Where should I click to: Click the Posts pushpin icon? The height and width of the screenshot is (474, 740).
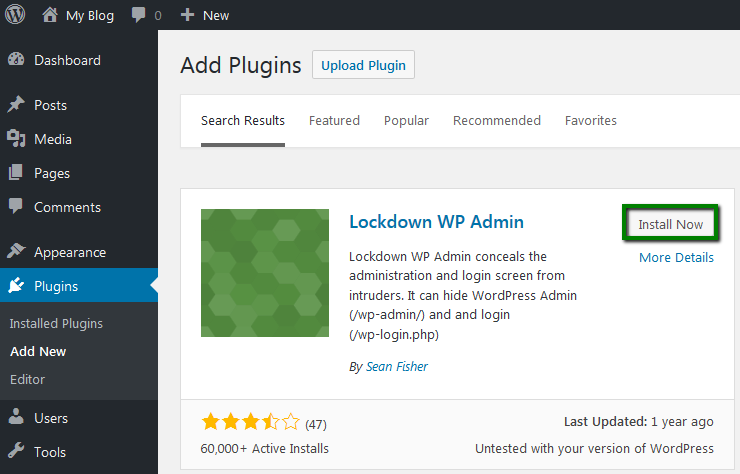click(x=16, y=105)
